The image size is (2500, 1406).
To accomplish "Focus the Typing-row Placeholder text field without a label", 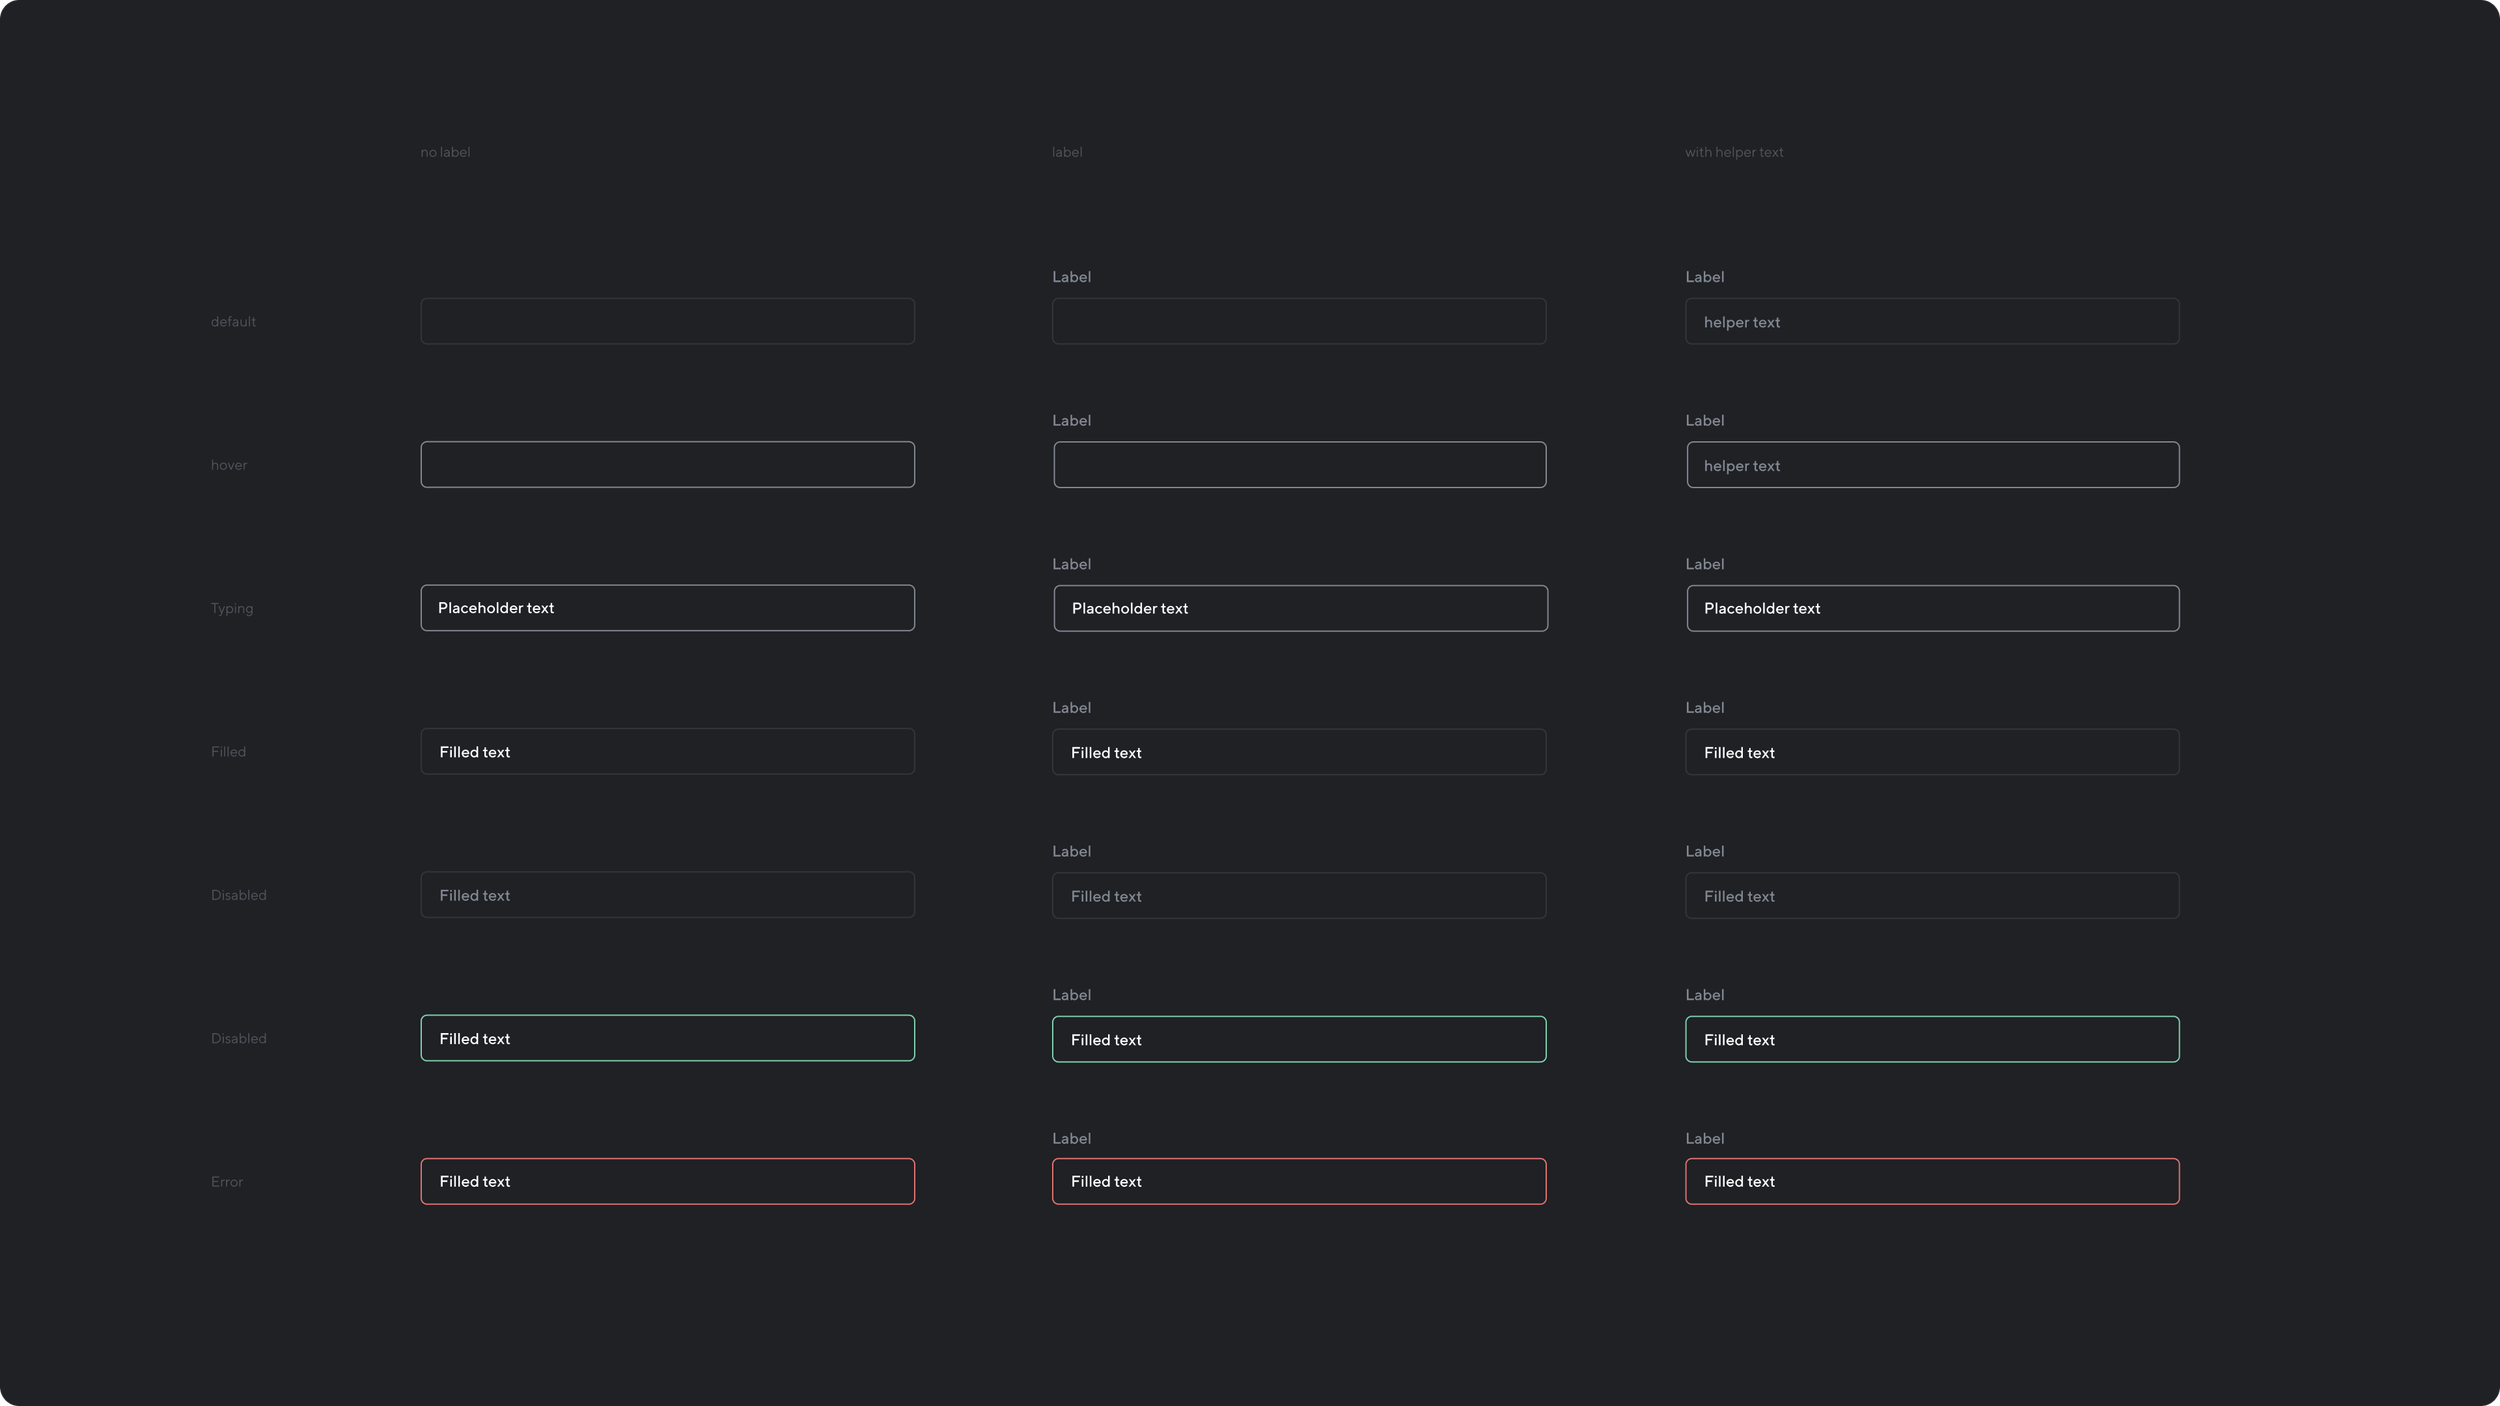I will tap(667, 608).
